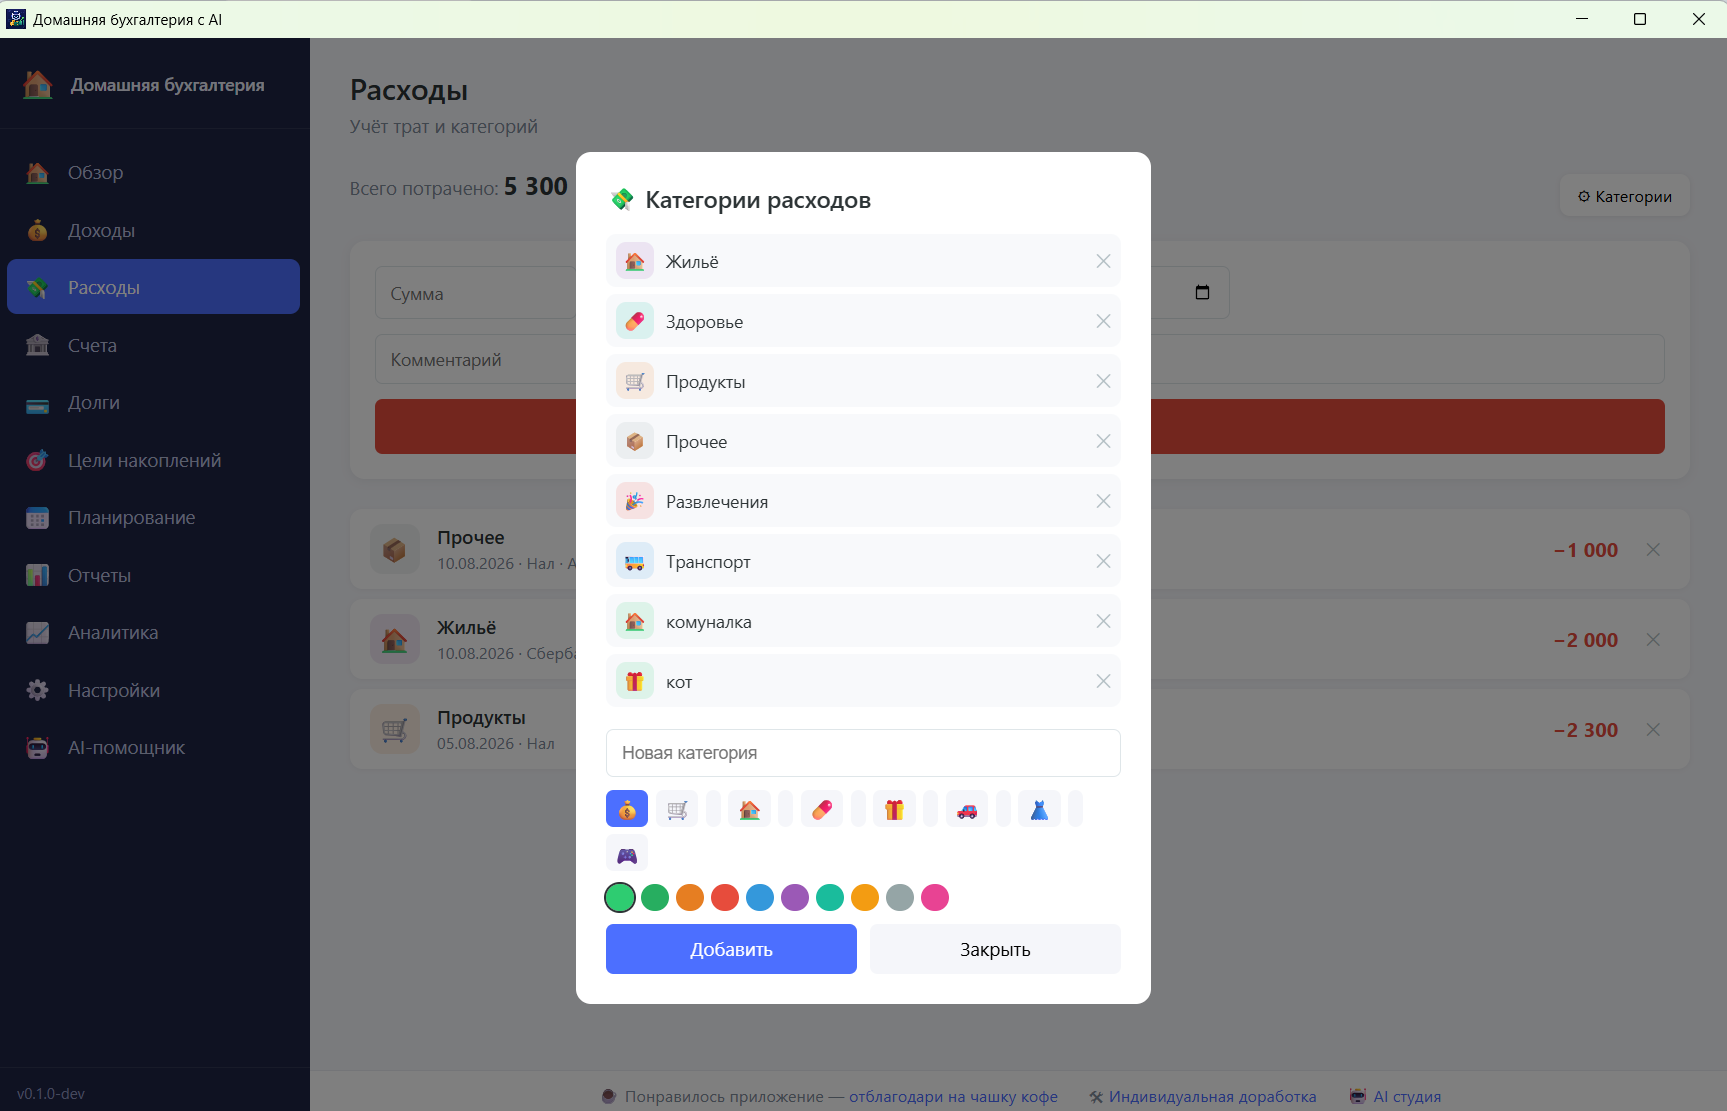1727x1111 pixels.
Task: Remove the Развлечения category
Action: (1103, 501)
